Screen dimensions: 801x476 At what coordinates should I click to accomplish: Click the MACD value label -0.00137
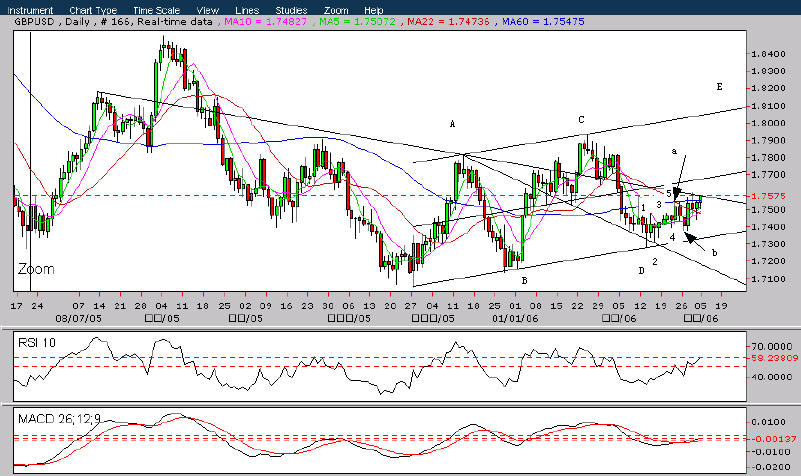tap(774, 439)
